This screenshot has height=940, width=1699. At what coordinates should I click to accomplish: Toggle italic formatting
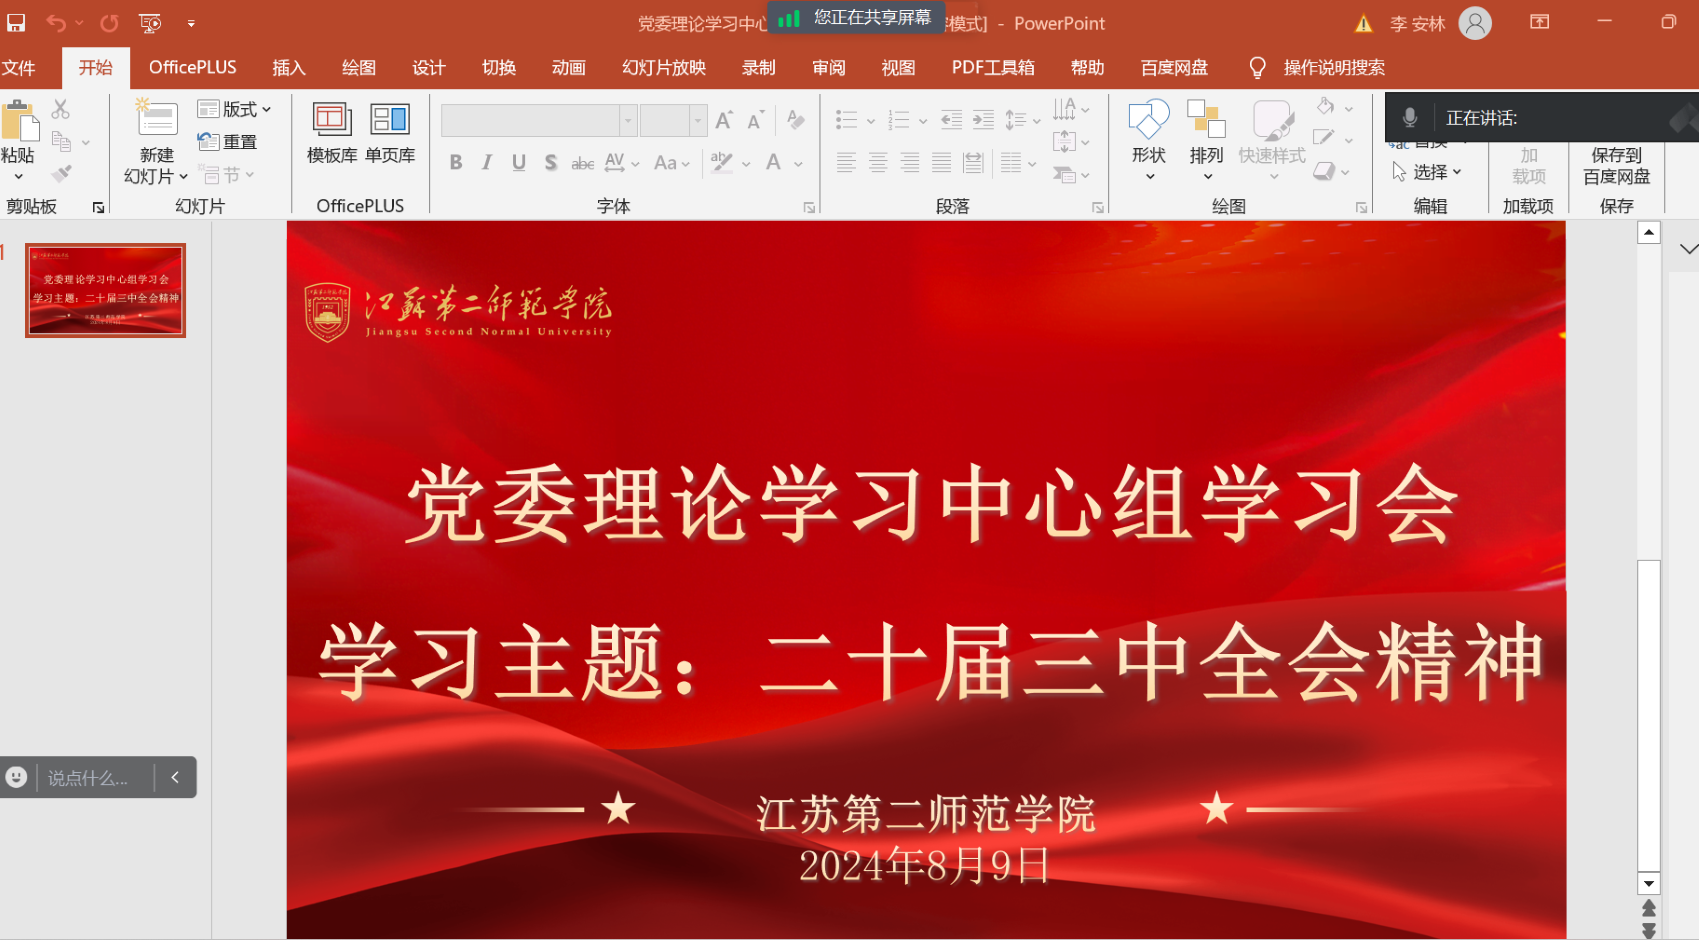(x=487, y=163)
